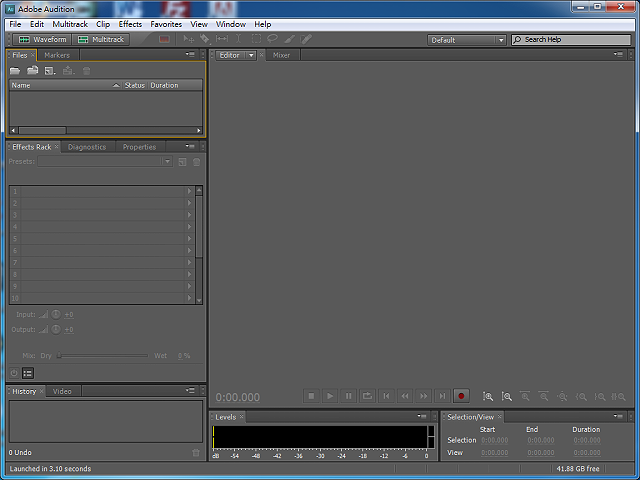This screenshot has width=640, height=480.
Task: Switch to the Diagnostics tab
Action: (87, 147)
